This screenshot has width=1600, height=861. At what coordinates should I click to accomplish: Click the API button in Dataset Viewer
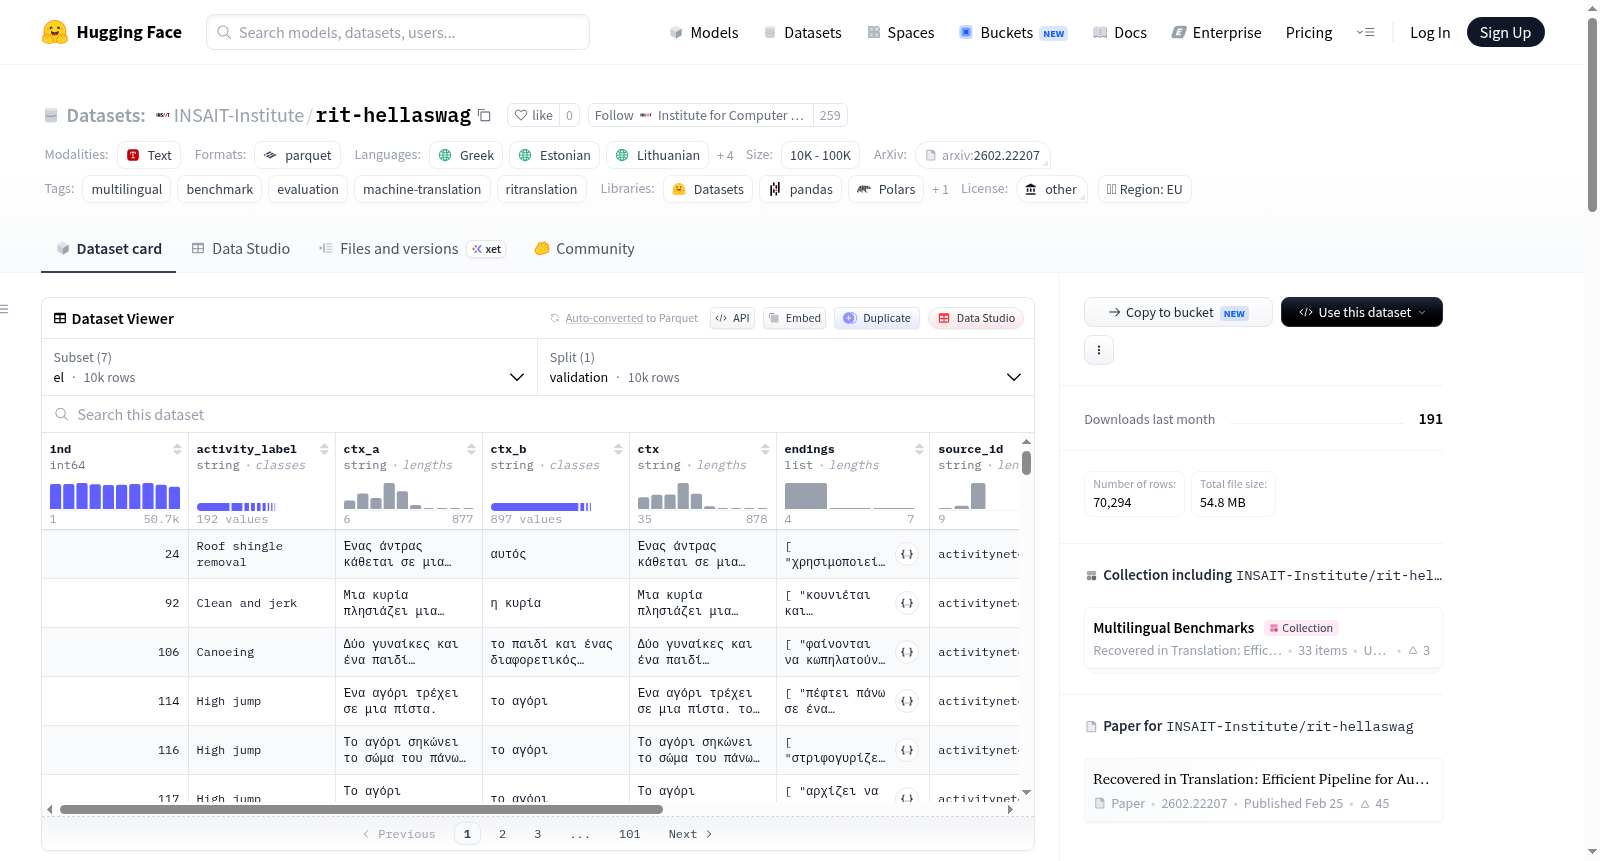tap(732, 318)
